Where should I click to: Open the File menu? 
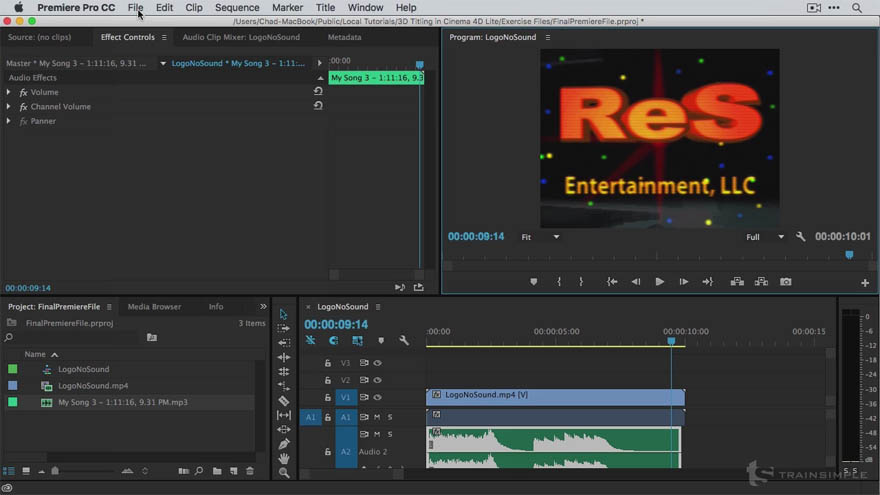point(135,7)
